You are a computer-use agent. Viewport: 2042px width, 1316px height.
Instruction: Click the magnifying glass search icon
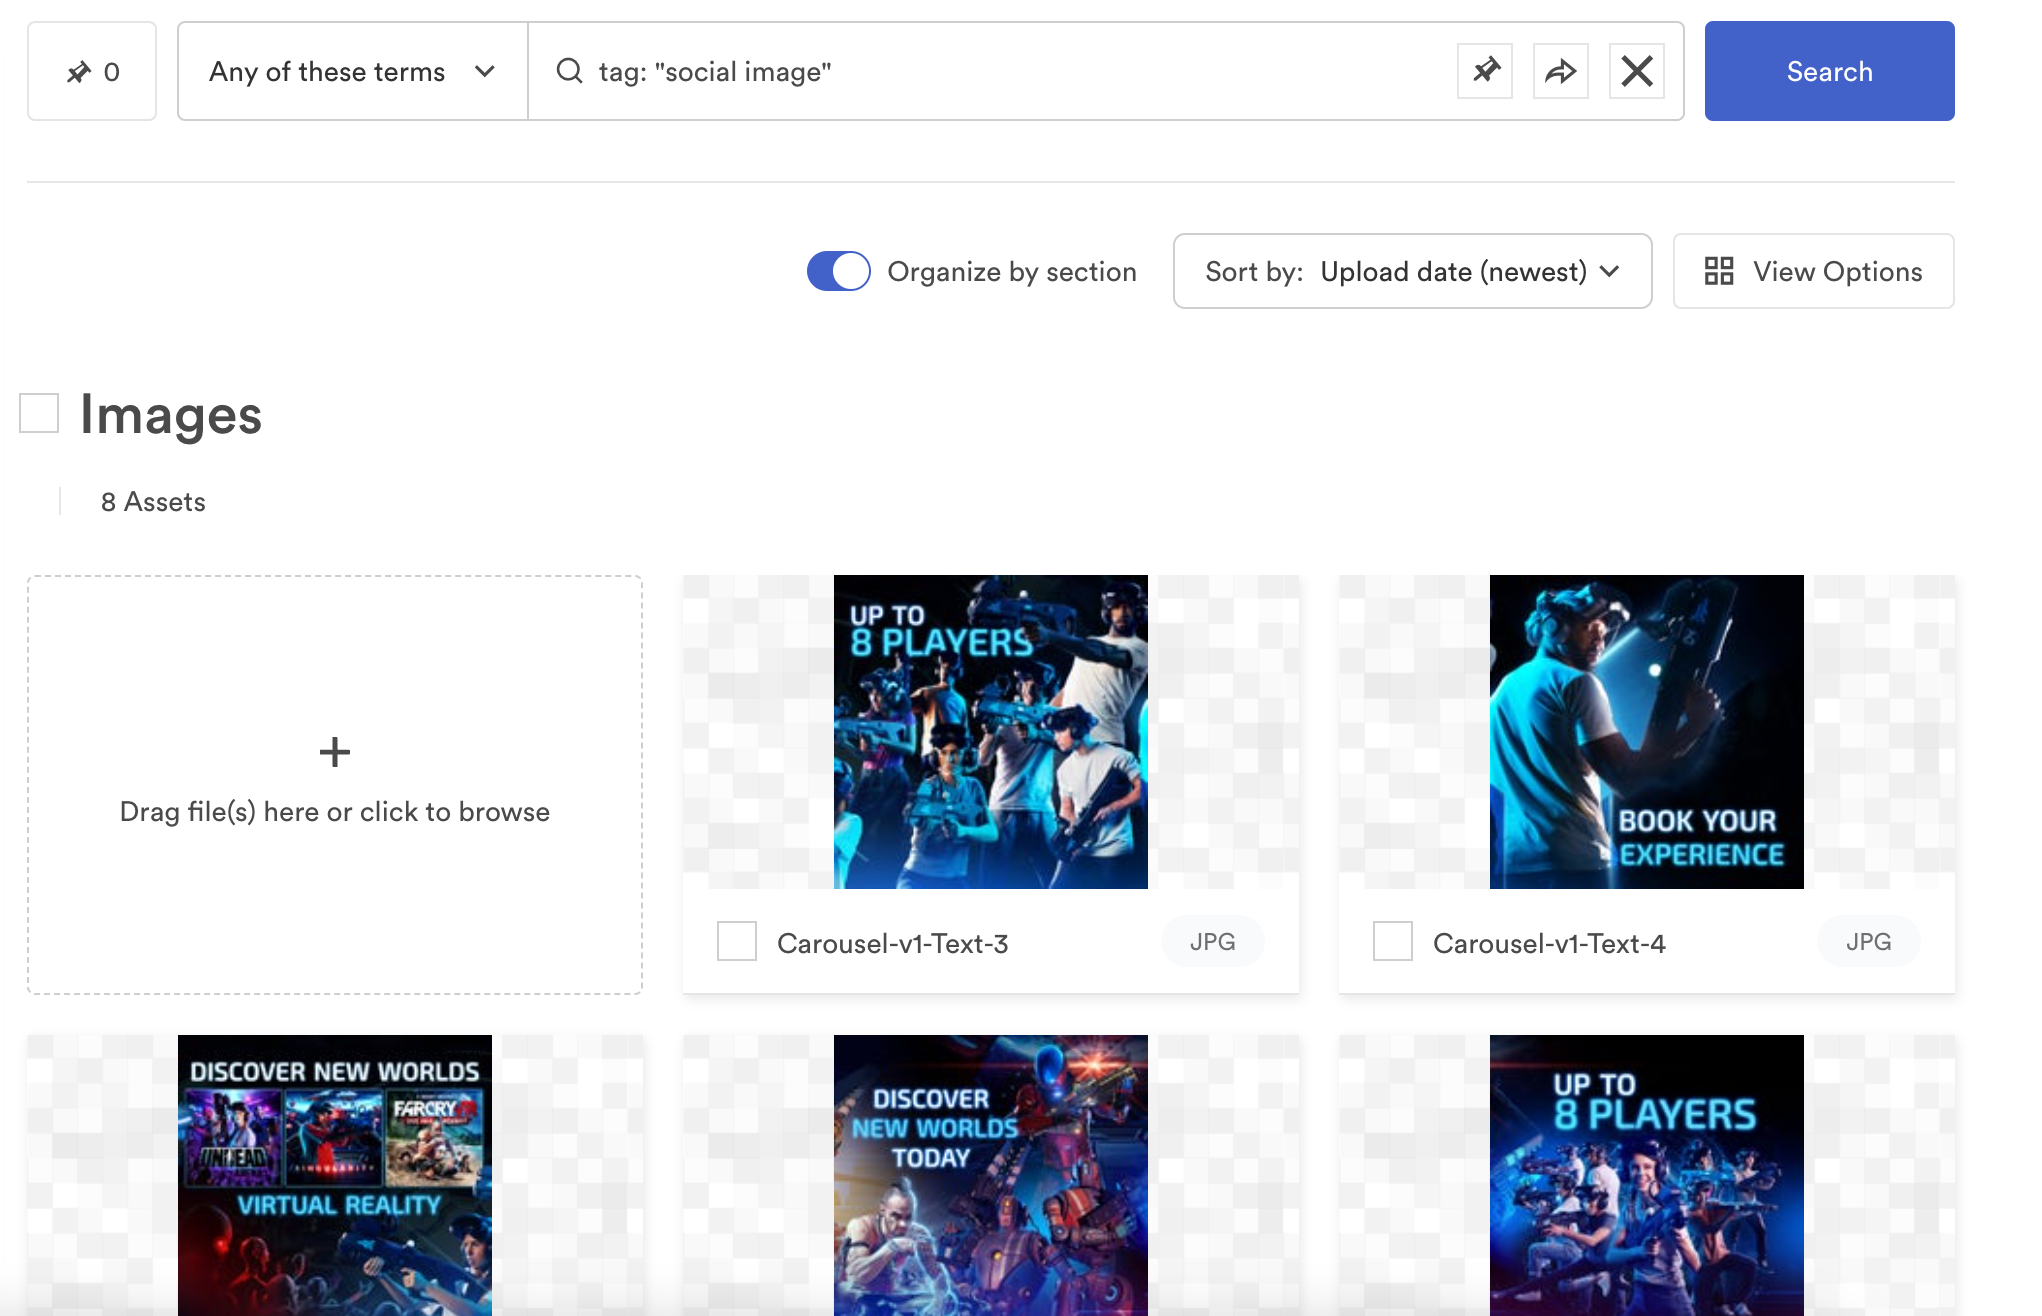pos(570,71)
